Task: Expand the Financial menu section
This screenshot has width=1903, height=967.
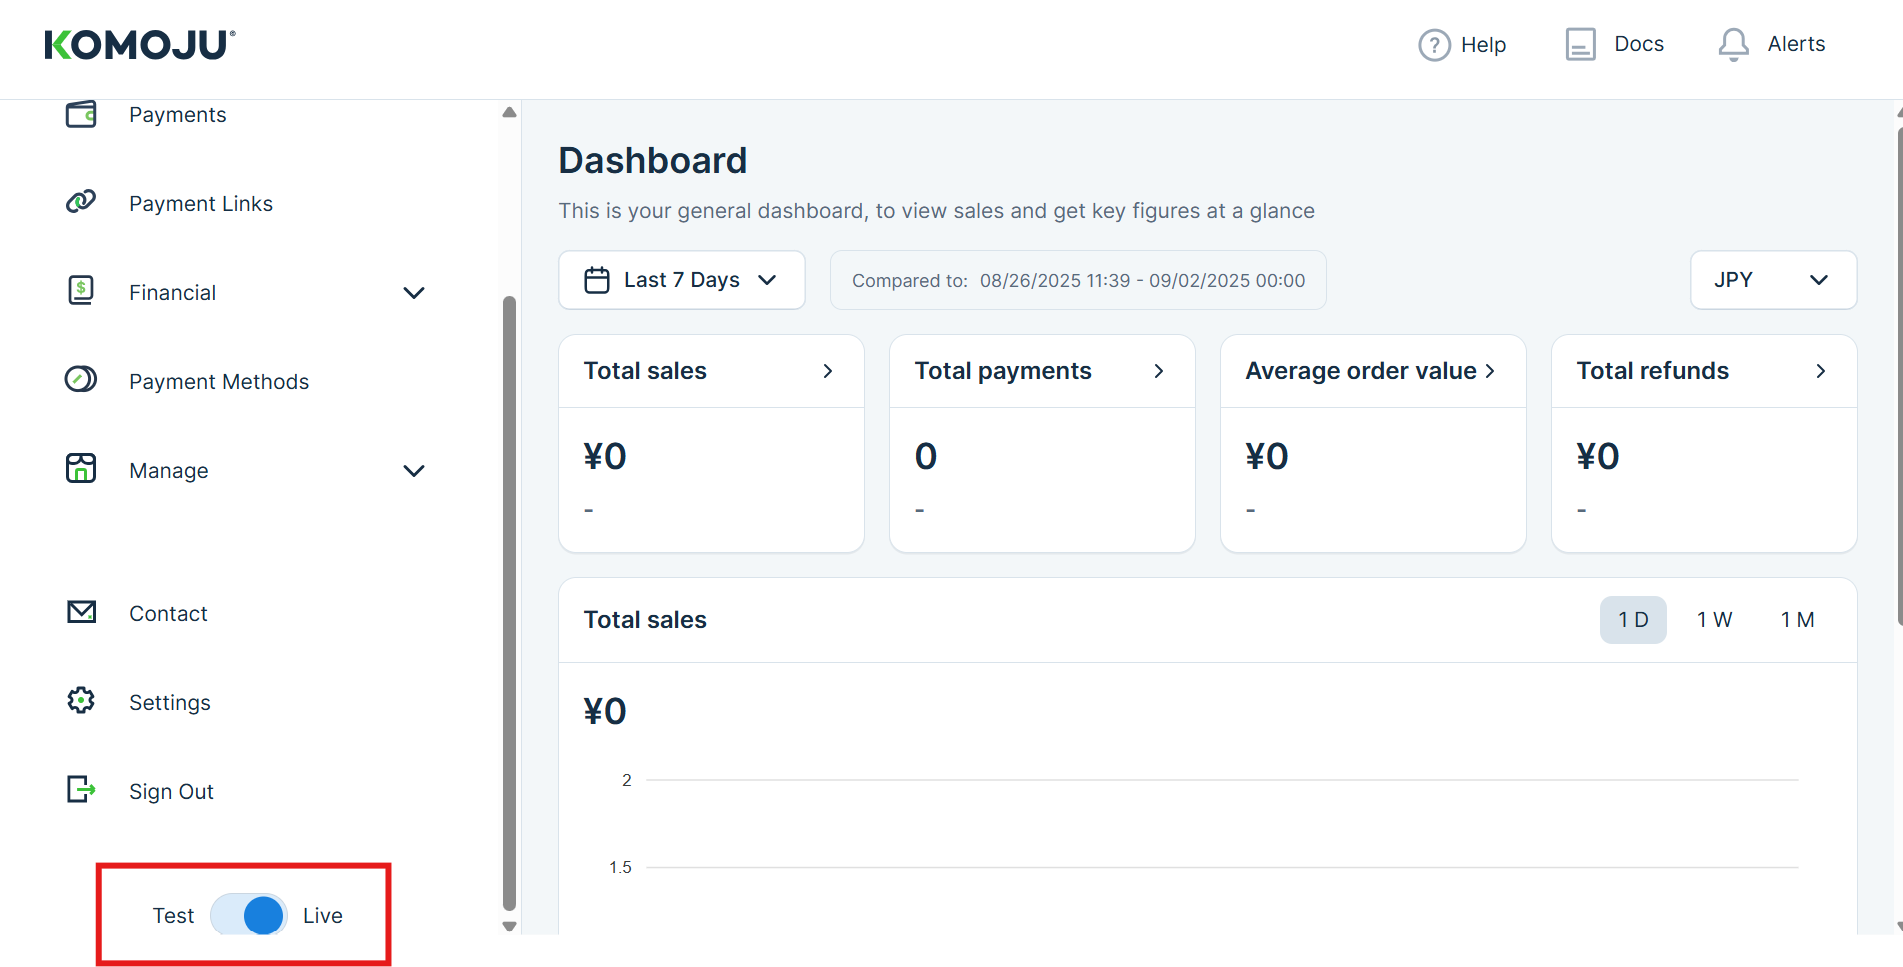Action: 413,293
